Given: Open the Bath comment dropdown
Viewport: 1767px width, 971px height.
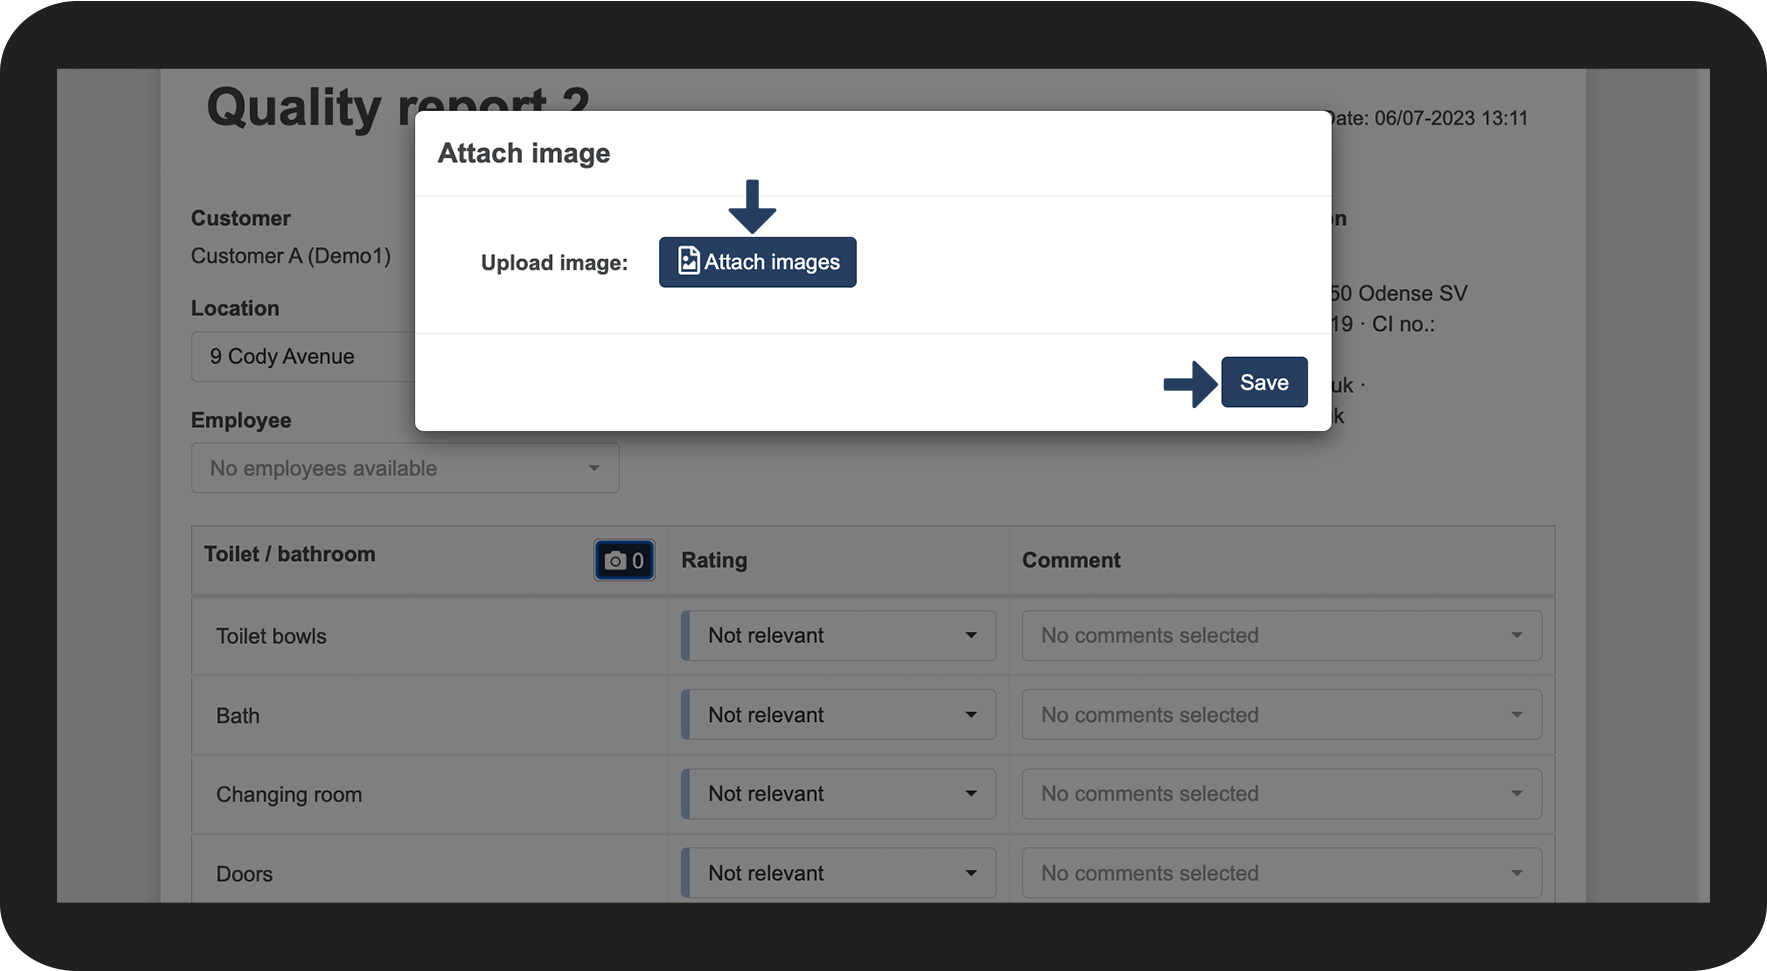Looking at the screenshot, I should pos(1282,715).
